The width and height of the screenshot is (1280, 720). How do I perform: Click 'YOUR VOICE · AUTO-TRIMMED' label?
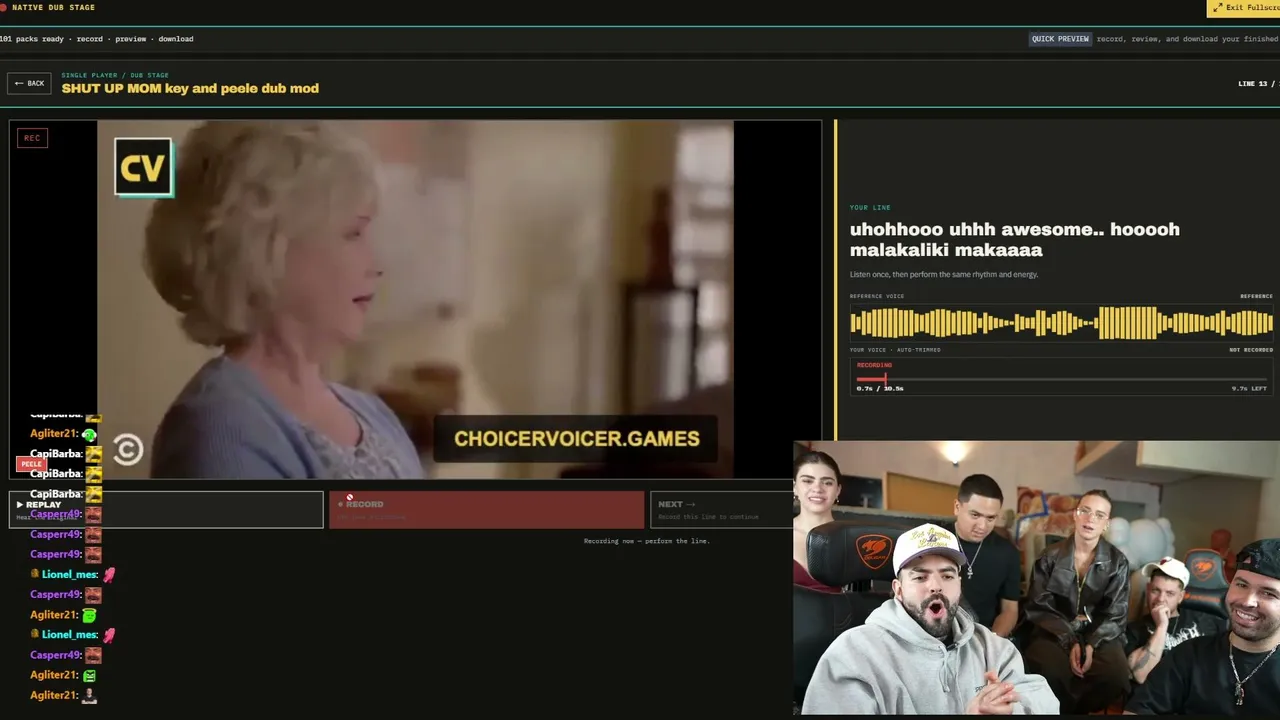click(895, 350)
